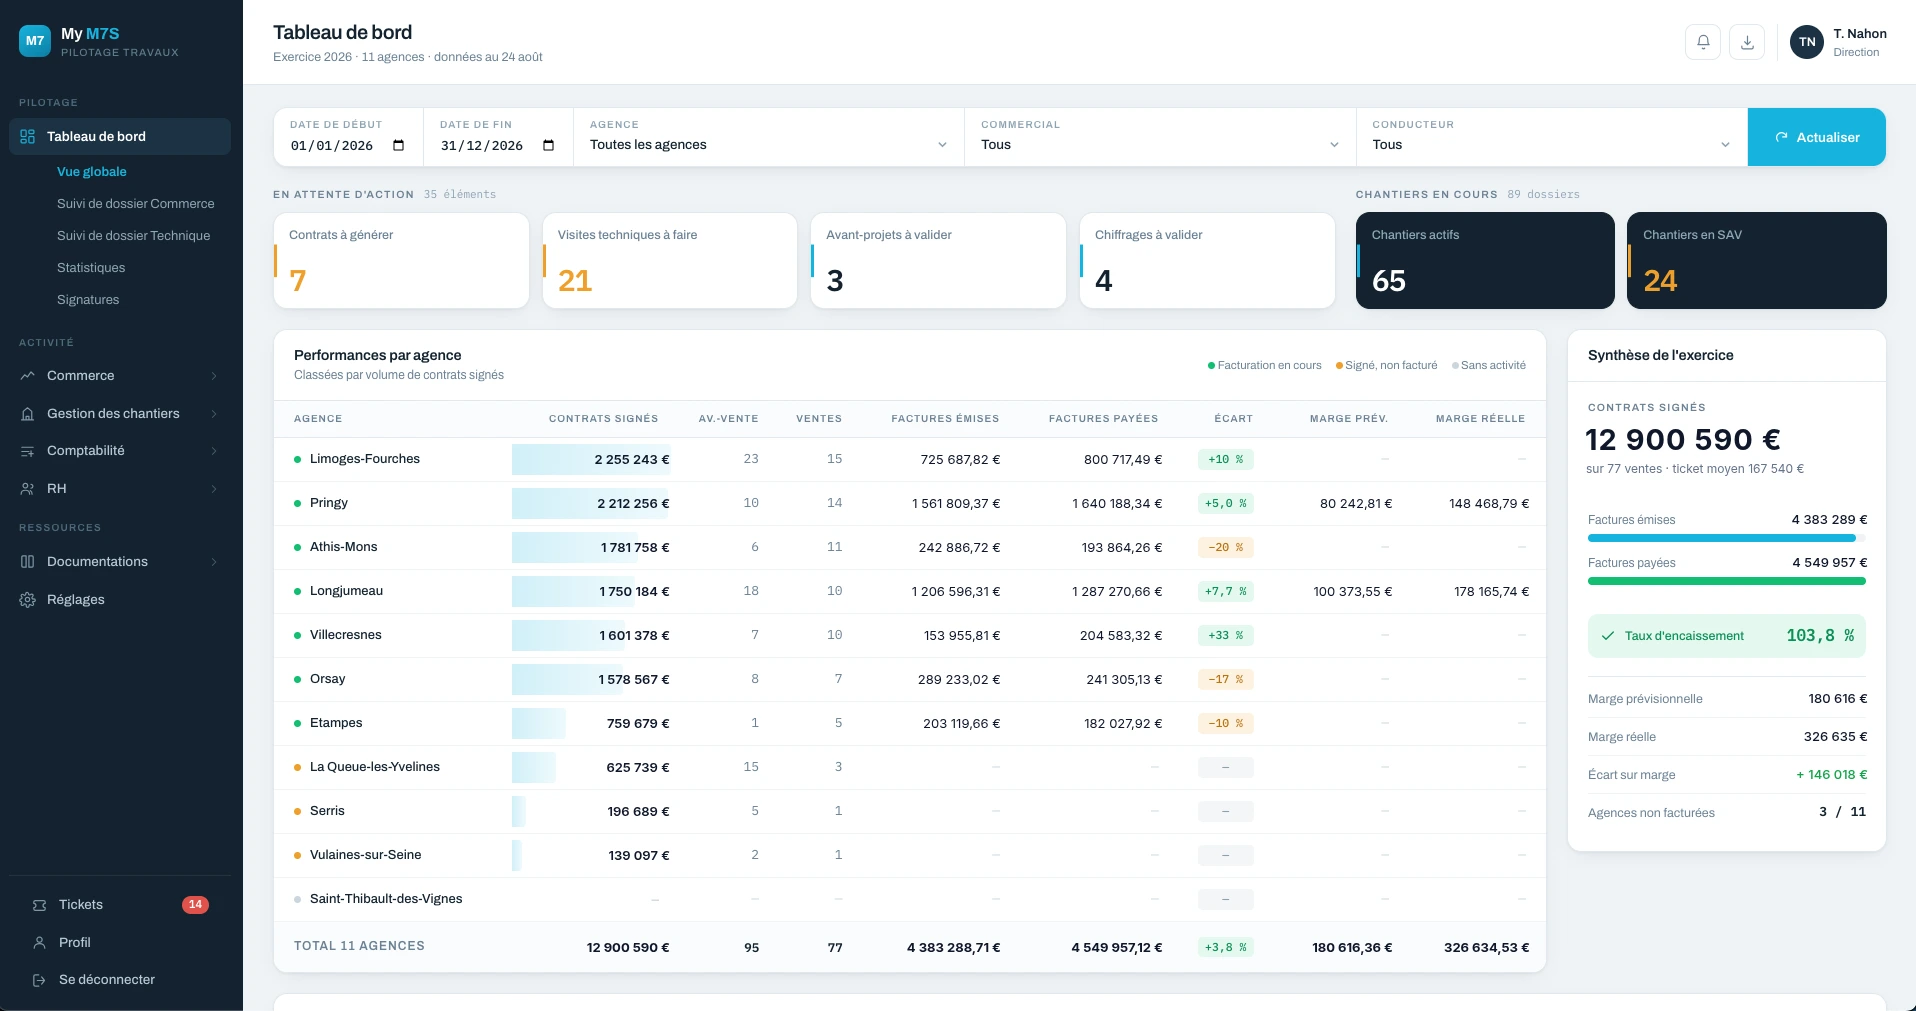Open Suivi de dossier Technique
The height and width of the screenshot is (1011, 1916).
pyautogui.click(x=134, y=236)
